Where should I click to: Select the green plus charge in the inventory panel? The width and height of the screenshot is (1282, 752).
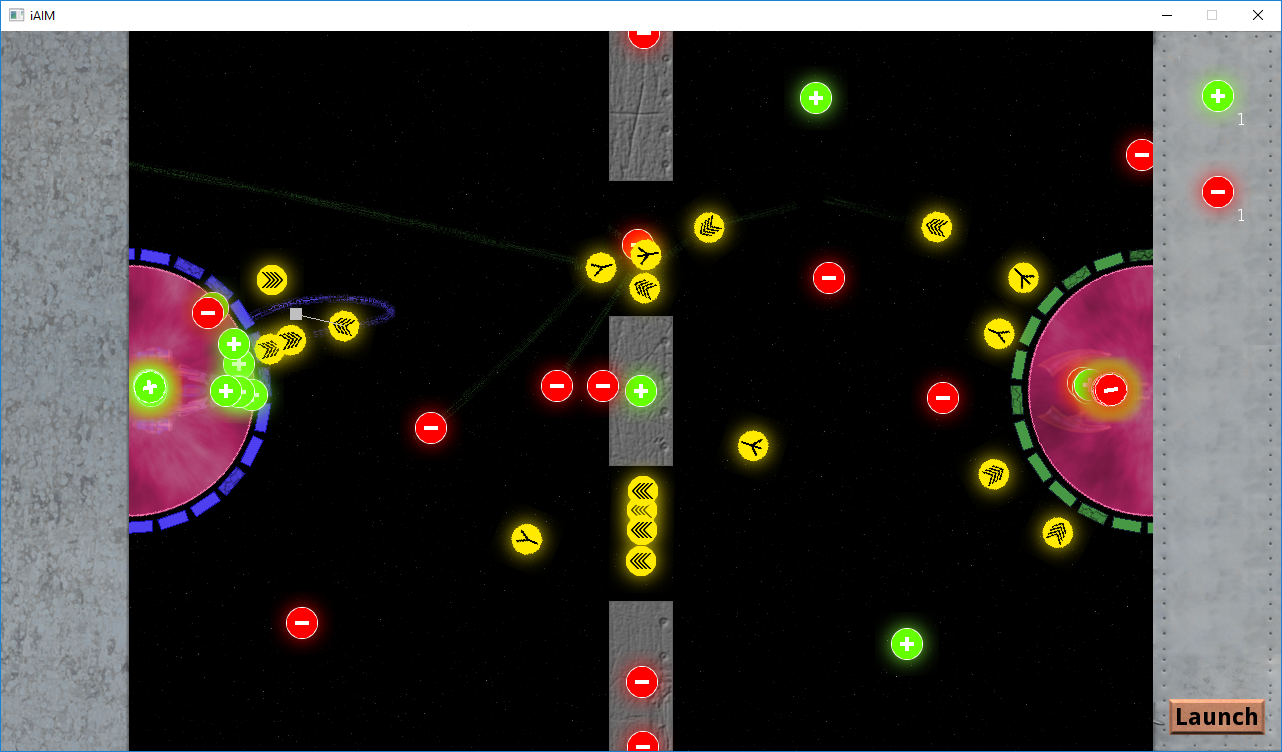[x=1217, y=96]
